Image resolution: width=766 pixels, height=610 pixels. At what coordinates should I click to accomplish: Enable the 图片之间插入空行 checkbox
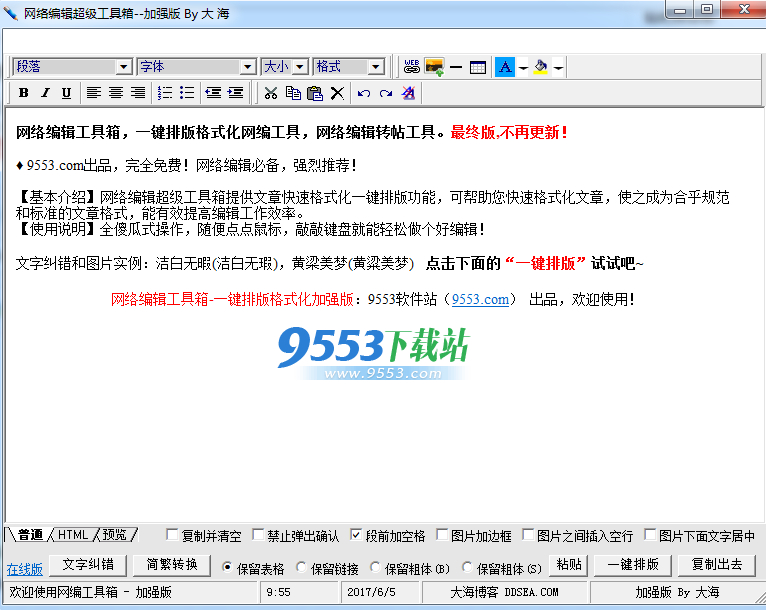[528, 535]
